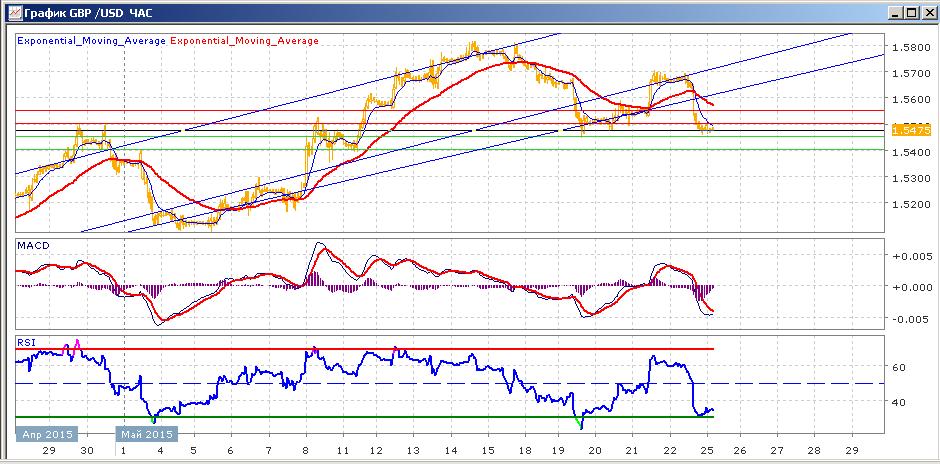Click the +0.005 MACD scale label
The height and width of the screenshot is (464, 940).
point(912,256)
